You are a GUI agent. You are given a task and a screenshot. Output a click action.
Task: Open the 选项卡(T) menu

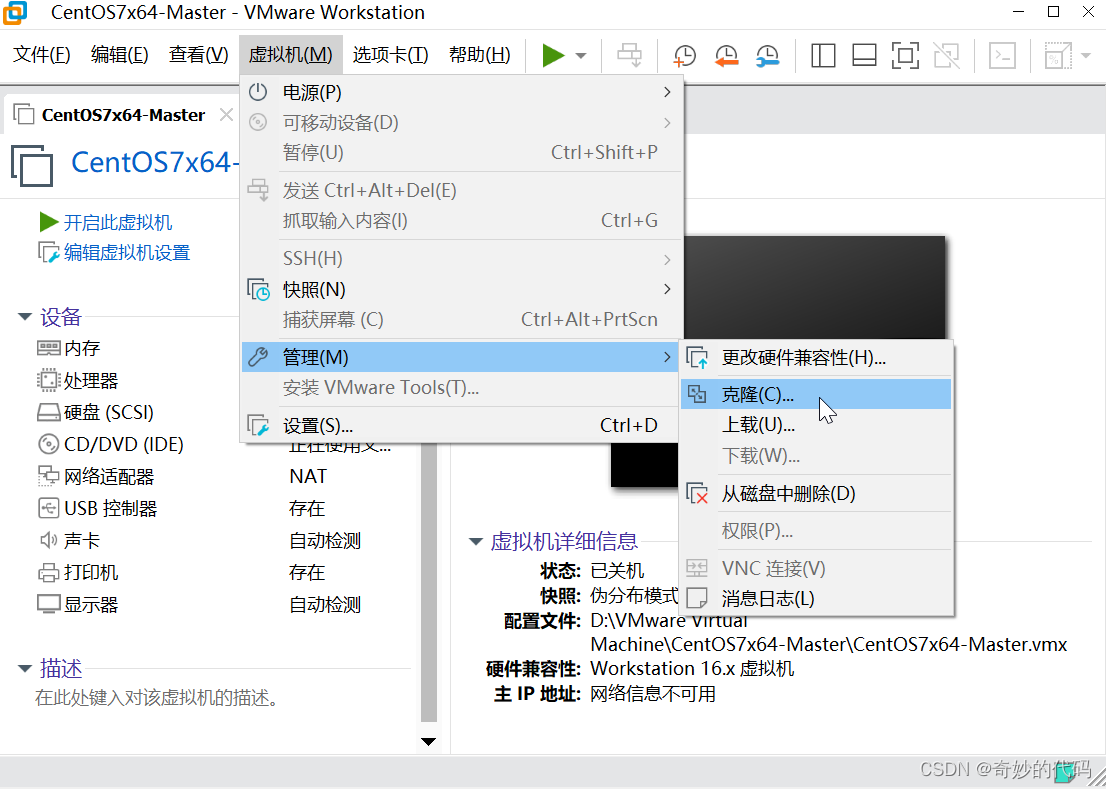tap(390, 55)
